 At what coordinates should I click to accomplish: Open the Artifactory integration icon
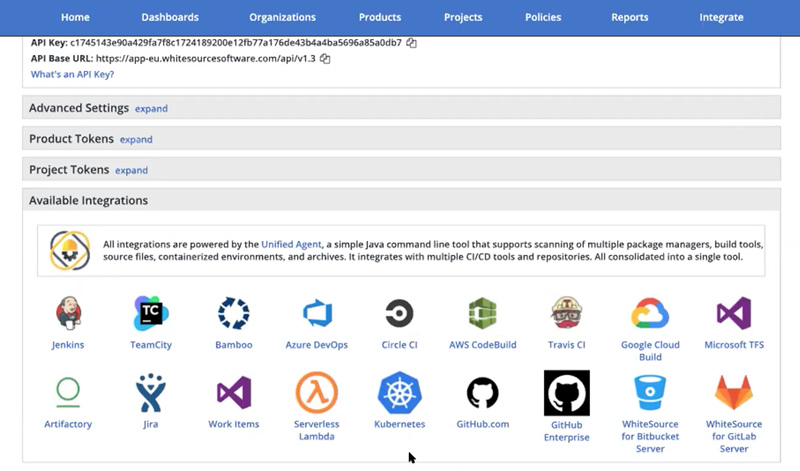(x=68, y=392)
